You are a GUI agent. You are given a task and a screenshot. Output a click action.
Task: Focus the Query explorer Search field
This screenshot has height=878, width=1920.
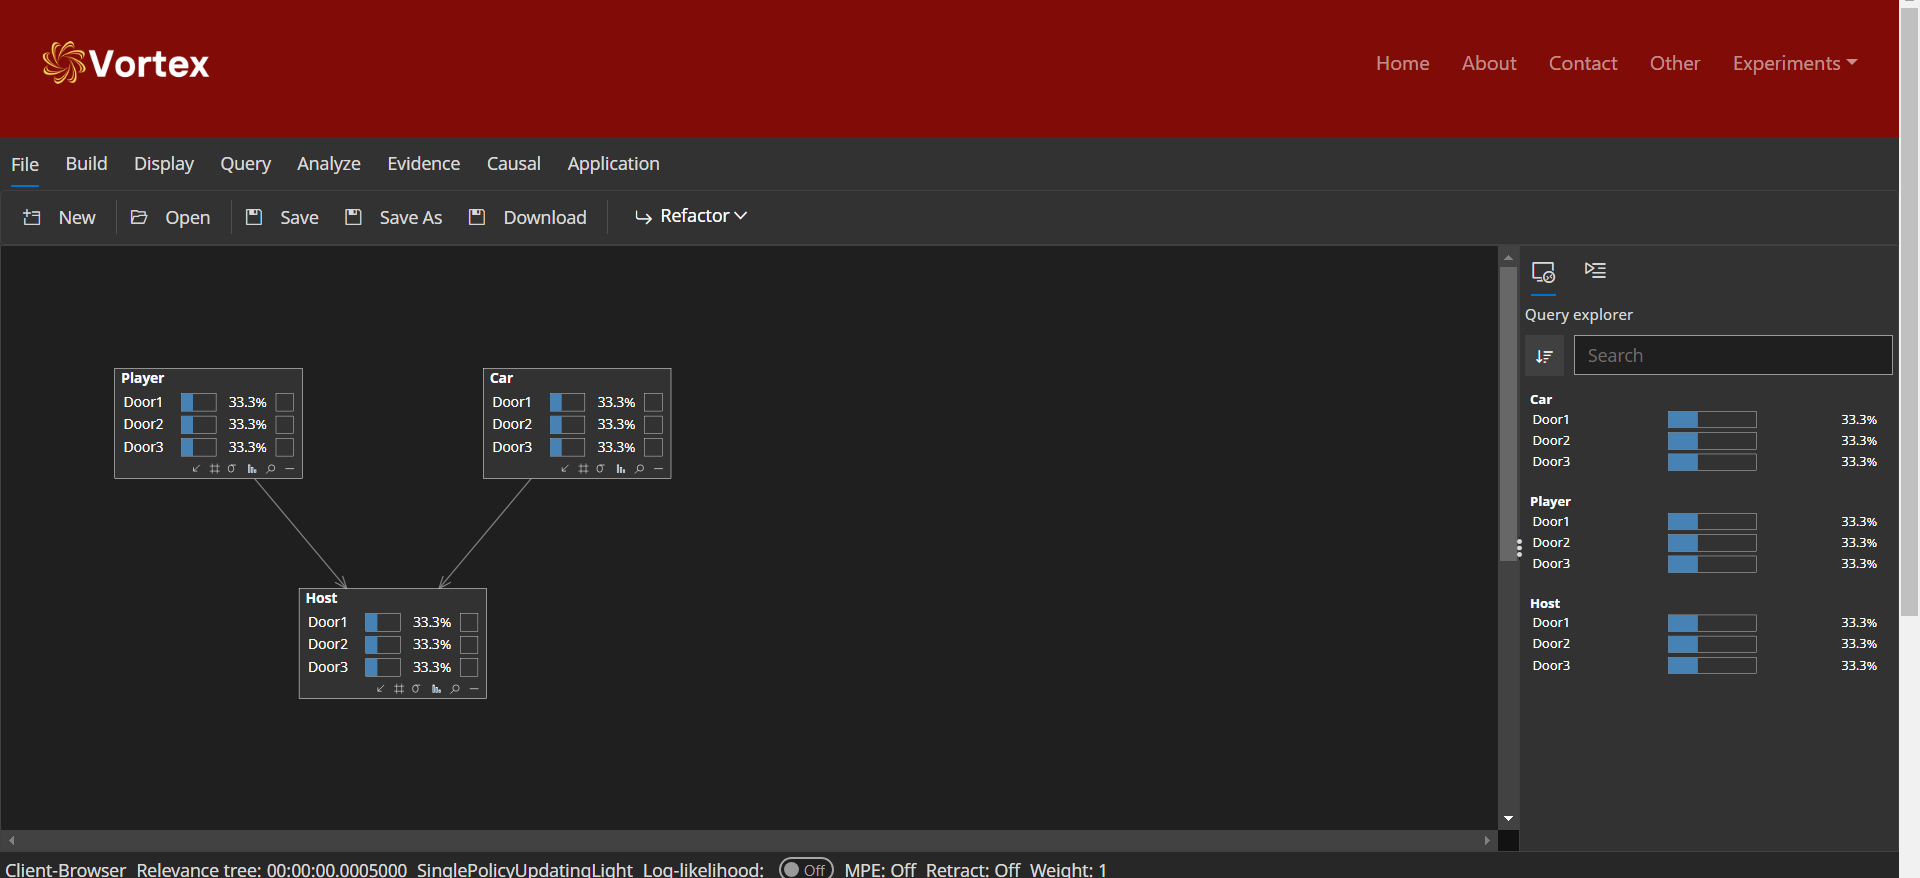[1732, 356]
